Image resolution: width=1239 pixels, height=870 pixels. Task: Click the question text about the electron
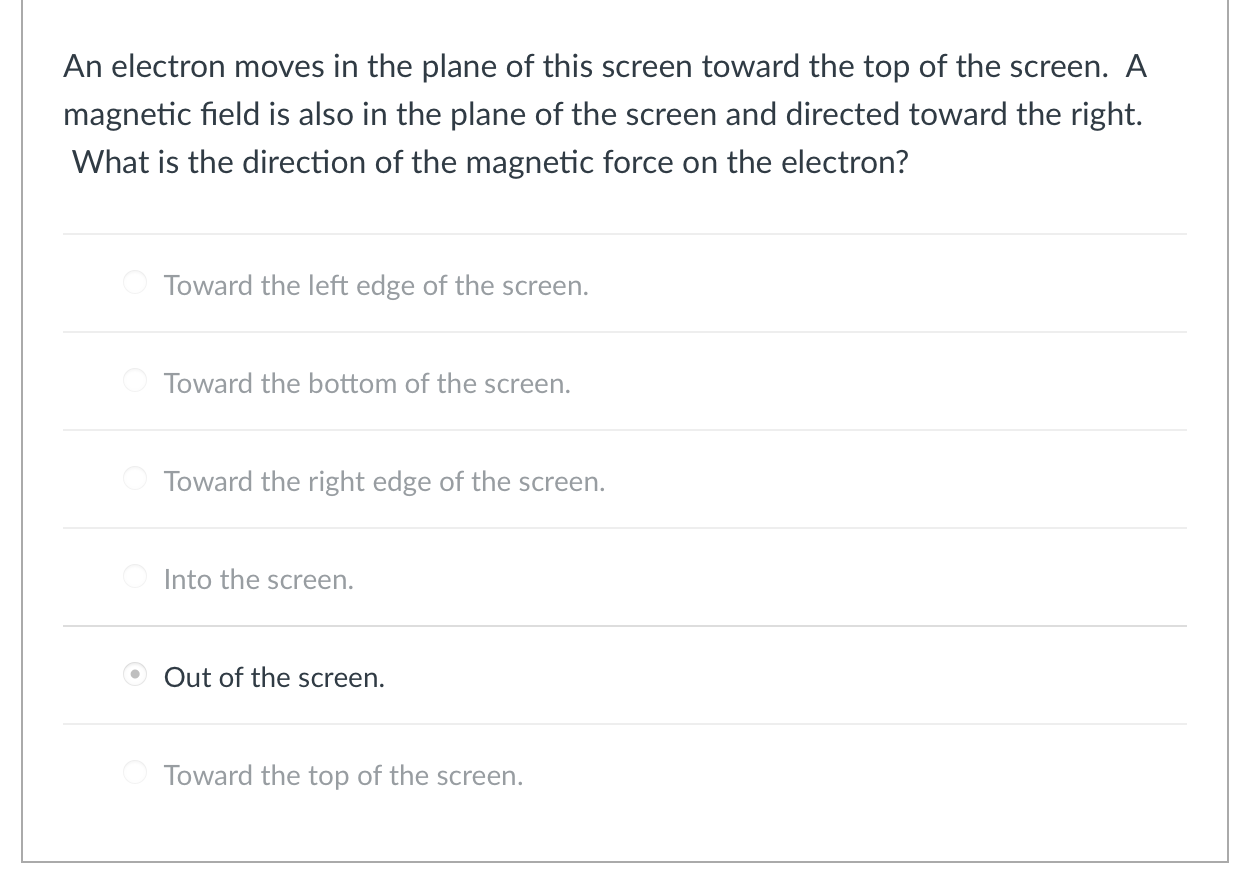click(x=605, y=113)
